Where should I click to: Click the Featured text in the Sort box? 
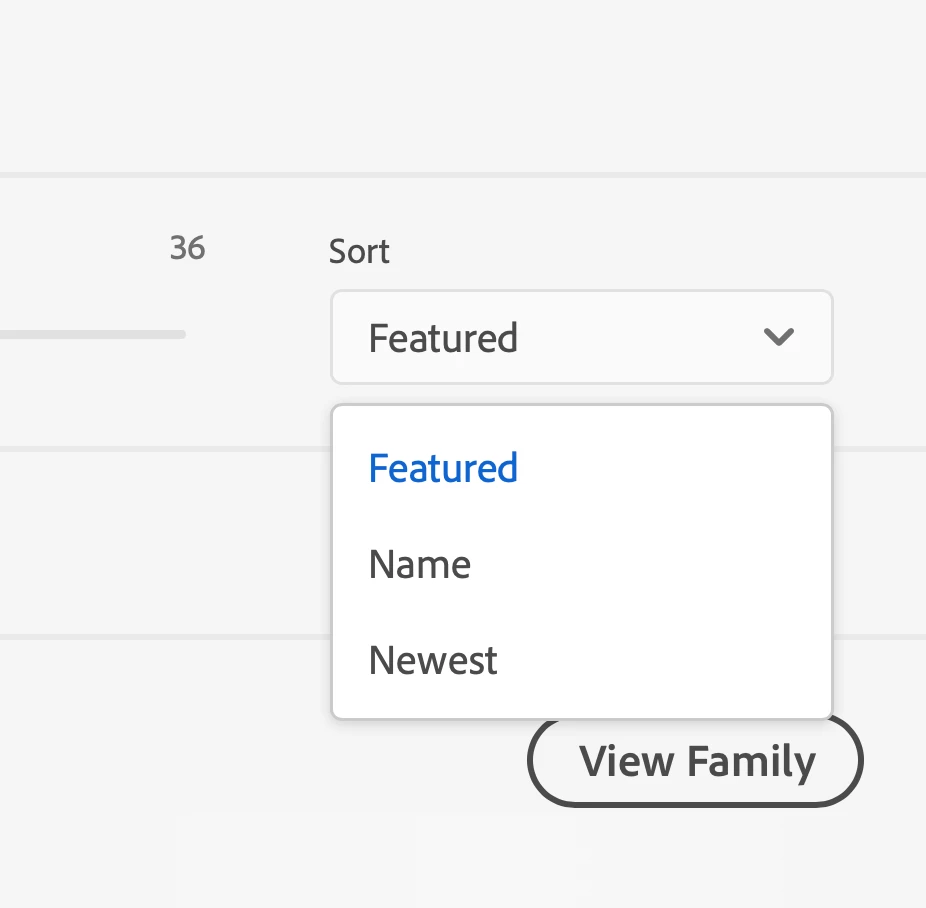(443, 338)
